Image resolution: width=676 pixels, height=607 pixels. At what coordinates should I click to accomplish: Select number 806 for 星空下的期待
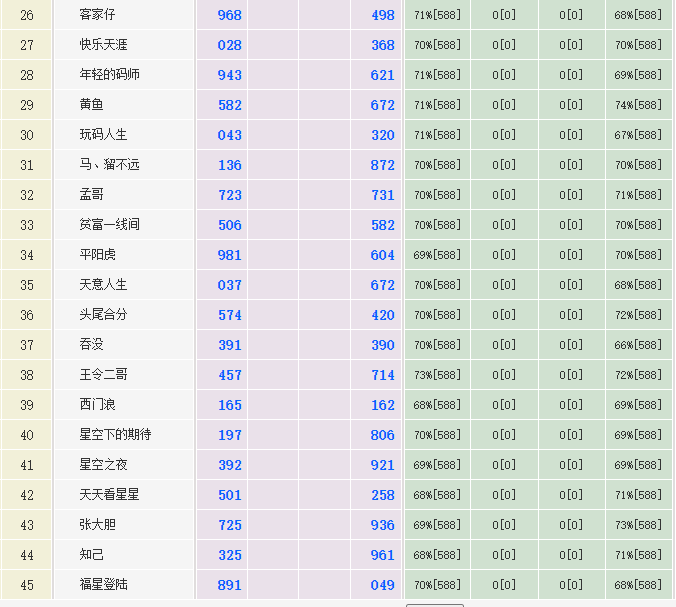(x=382, y=435)
